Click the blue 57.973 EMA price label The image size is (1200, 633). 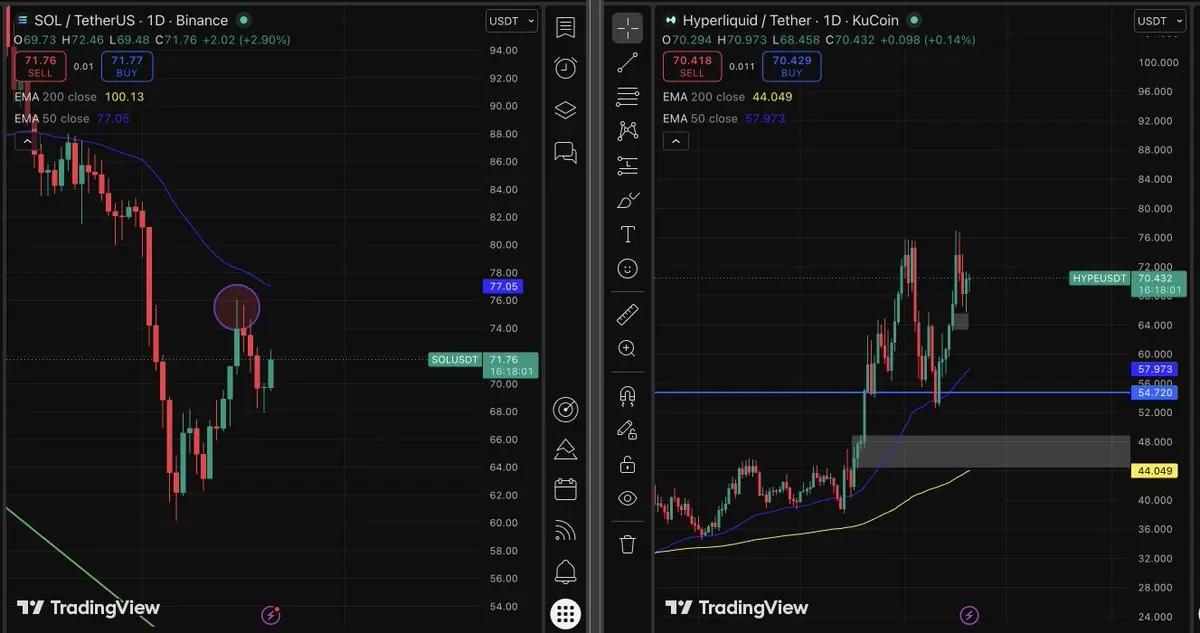[1155, 369]
